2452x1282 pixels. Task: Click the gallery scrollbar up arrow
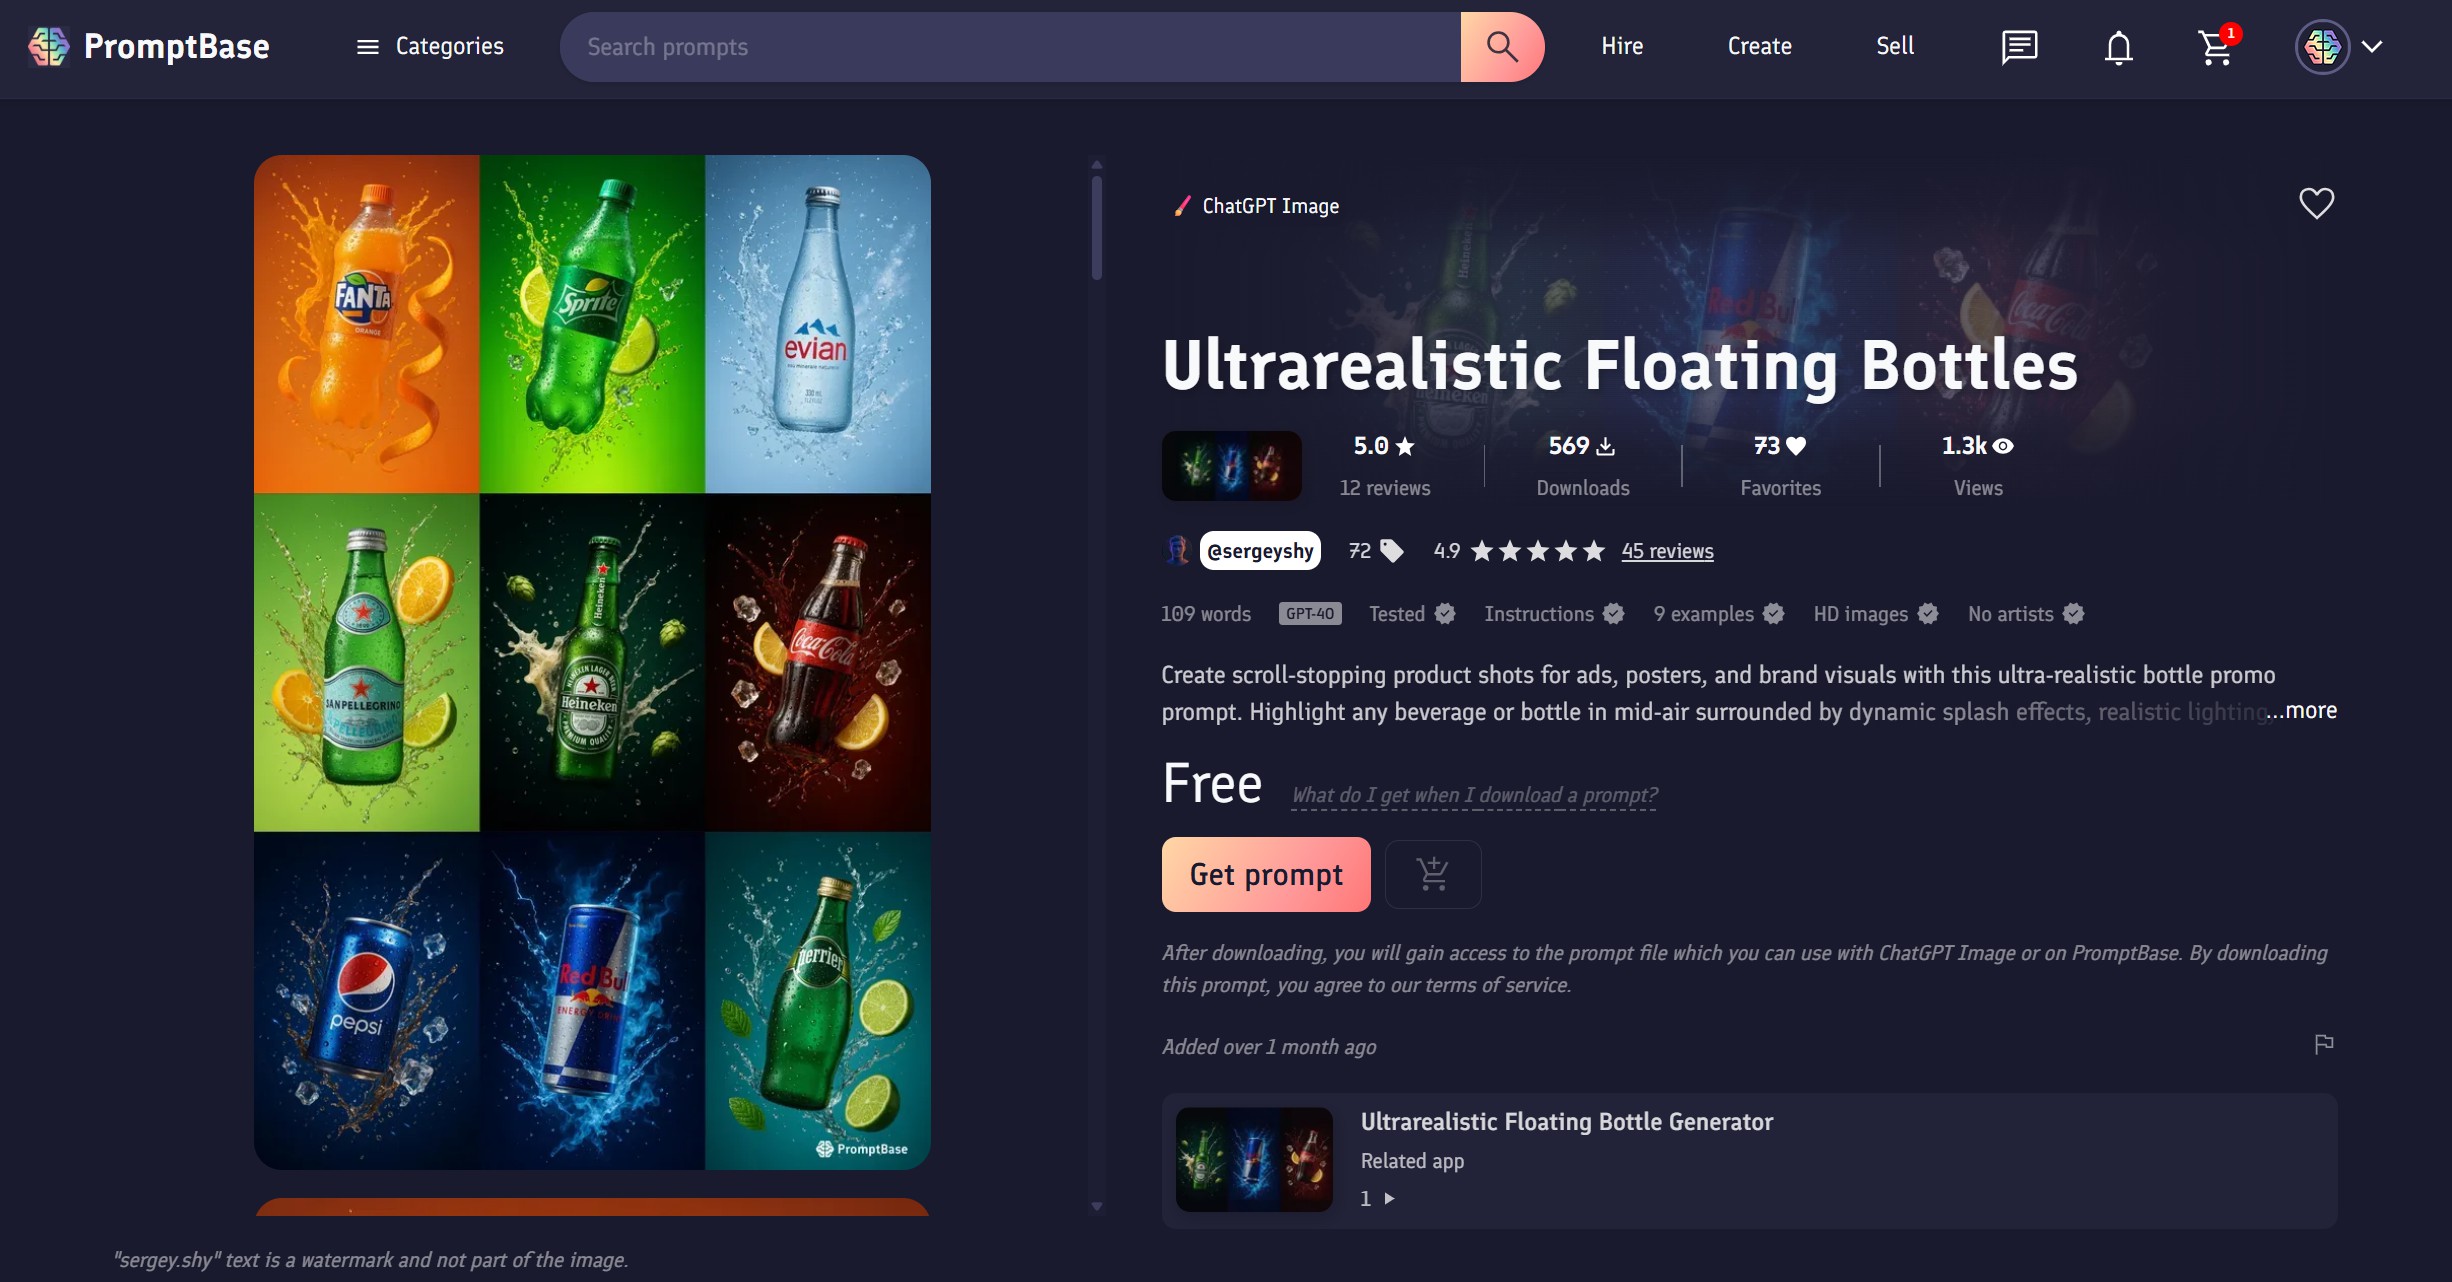pos(1097,164)
